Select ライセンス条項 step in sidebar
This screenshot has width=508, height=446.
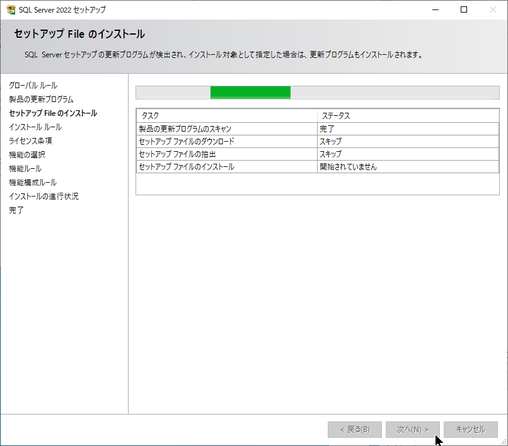[30, 141]
